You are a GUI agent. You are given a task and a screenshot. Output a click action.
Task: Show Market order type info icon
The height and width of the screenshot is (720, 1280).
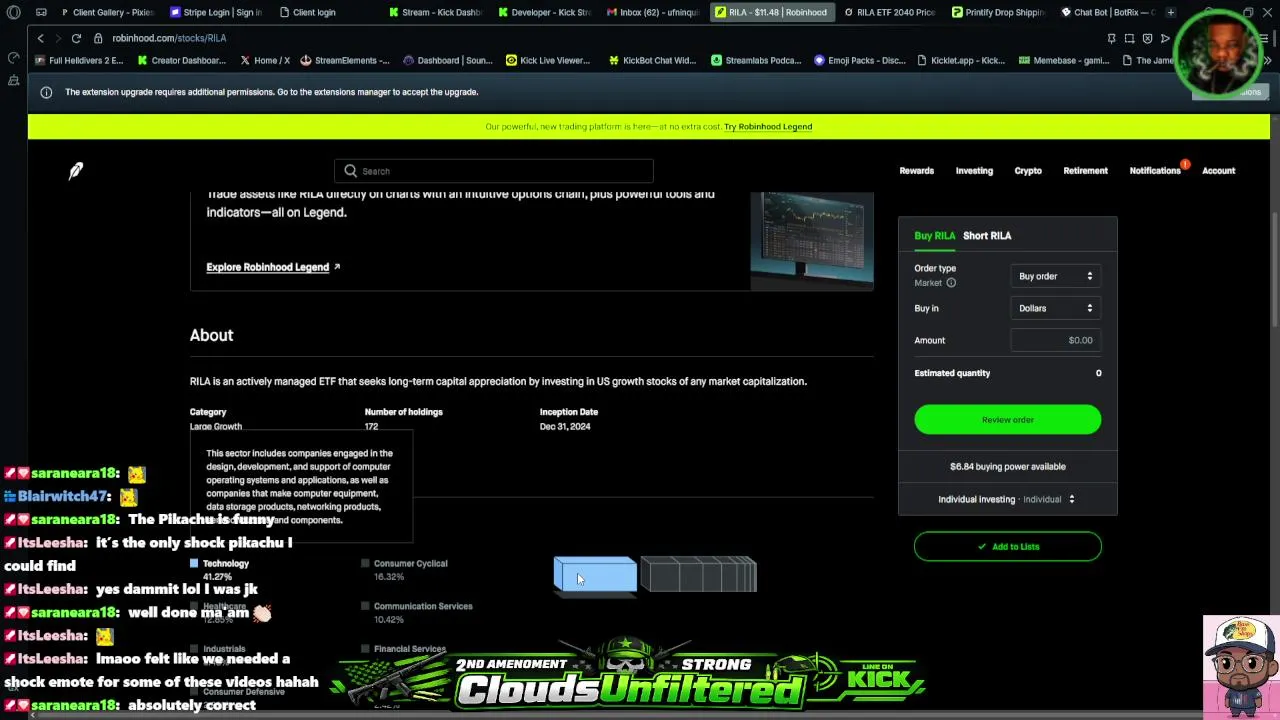951,283
